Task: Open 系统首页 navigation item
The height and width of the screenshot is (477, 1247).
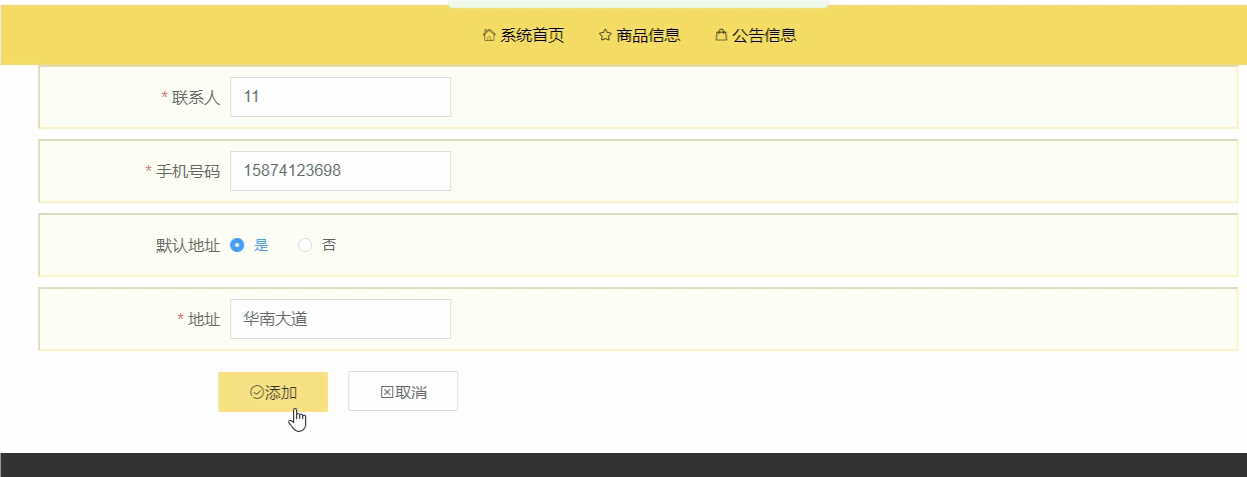Action: tap(523, 36)
